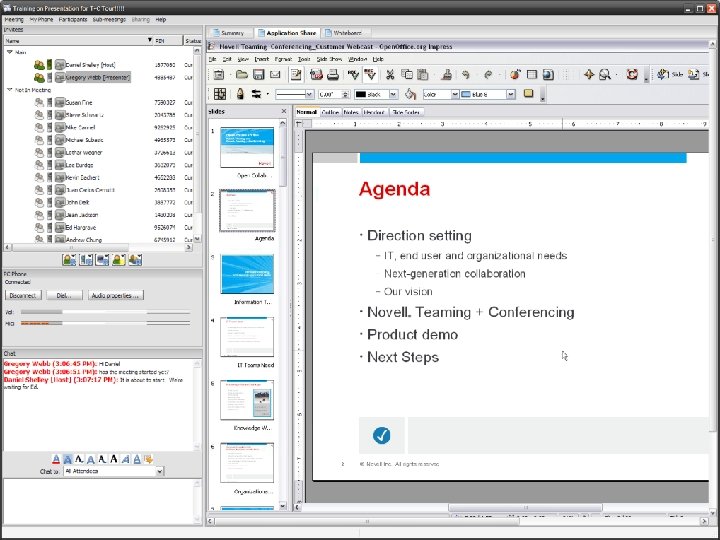Open the My Phone menu
The image size is (720, 540).
[41, 20]
